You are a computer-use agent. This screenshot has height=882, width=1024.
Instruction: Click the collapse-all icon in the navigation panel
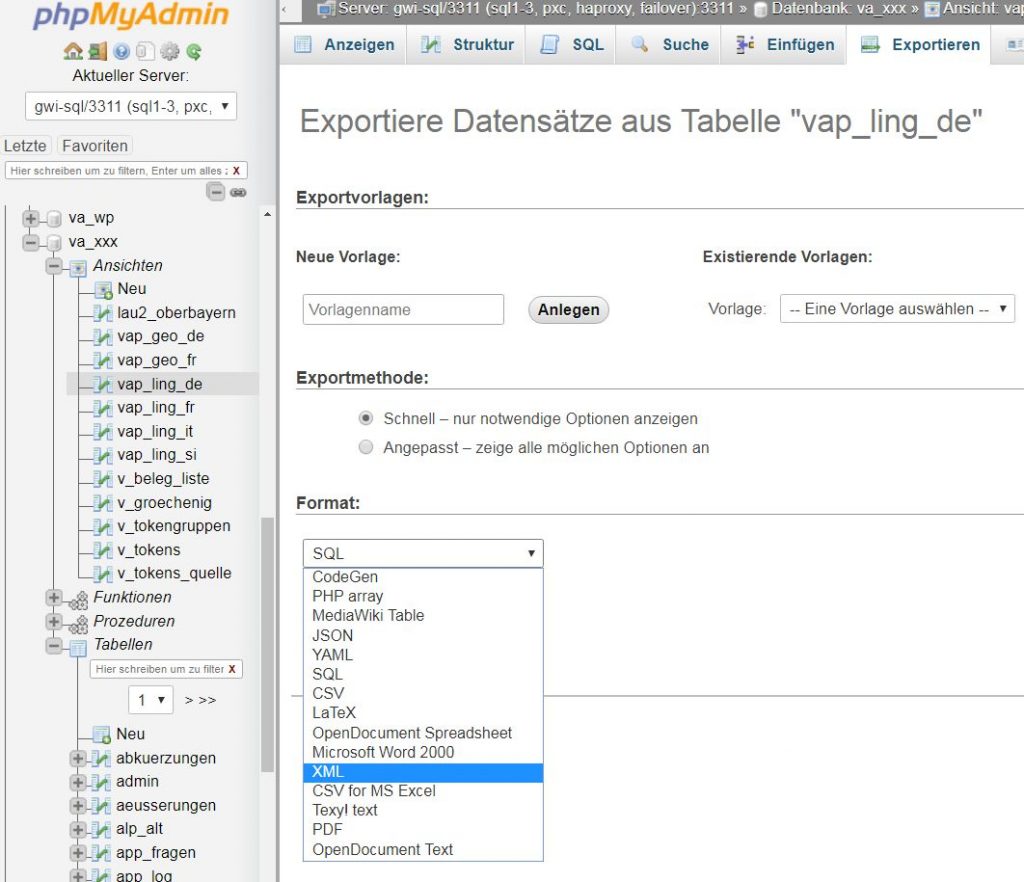215,192
